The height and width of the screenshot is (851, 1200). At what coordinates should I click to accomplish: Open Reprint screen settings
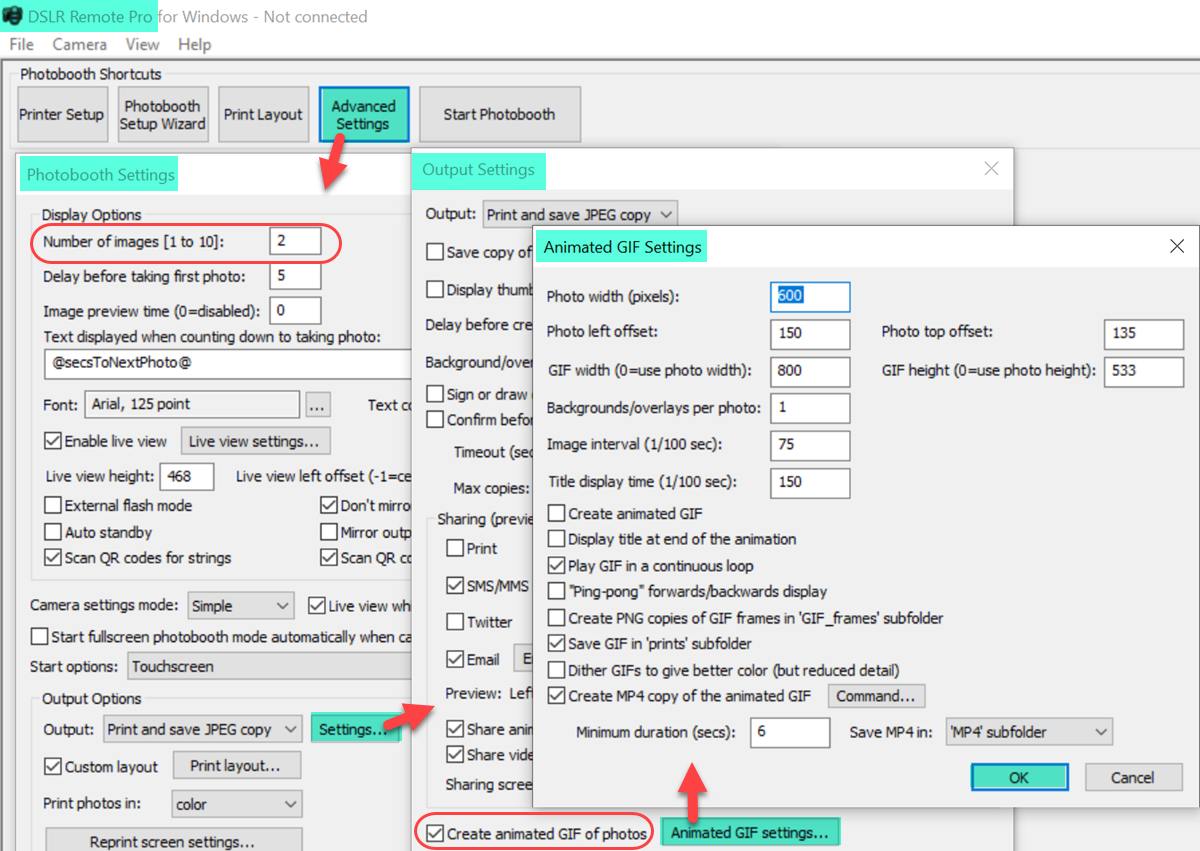(x=174, y=840)
